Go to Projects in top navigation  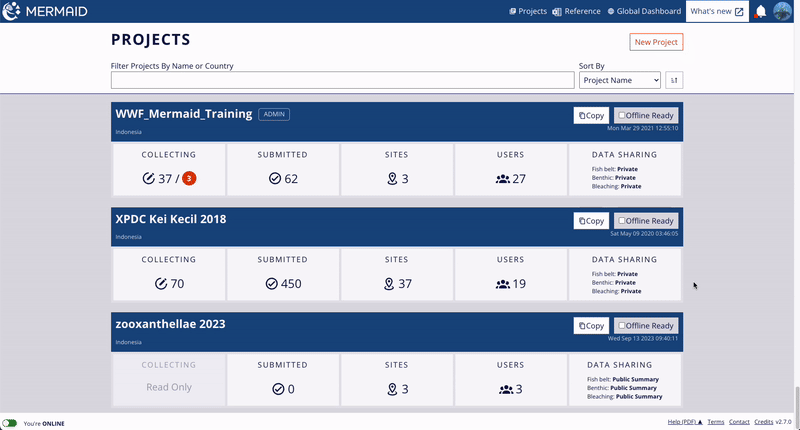528,12
